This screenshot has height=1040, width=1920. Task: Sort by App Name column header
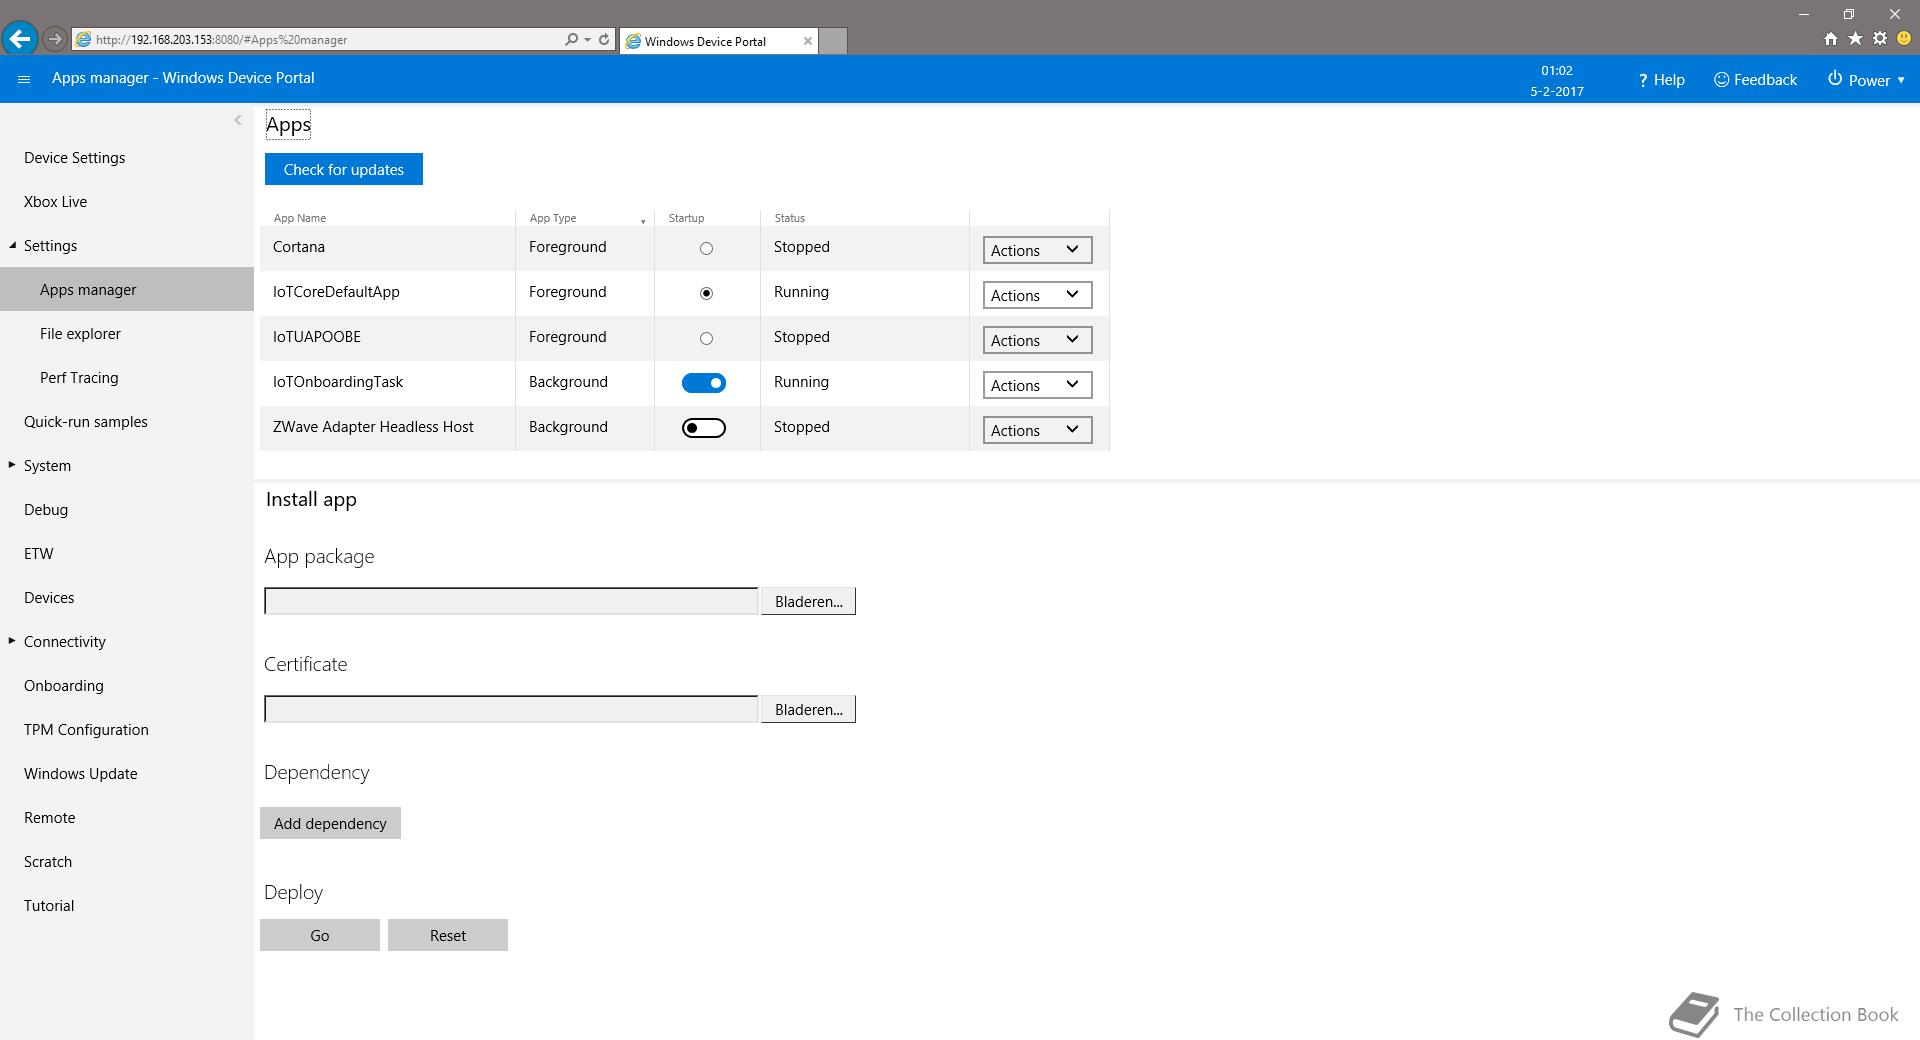(x=300, y=218)
